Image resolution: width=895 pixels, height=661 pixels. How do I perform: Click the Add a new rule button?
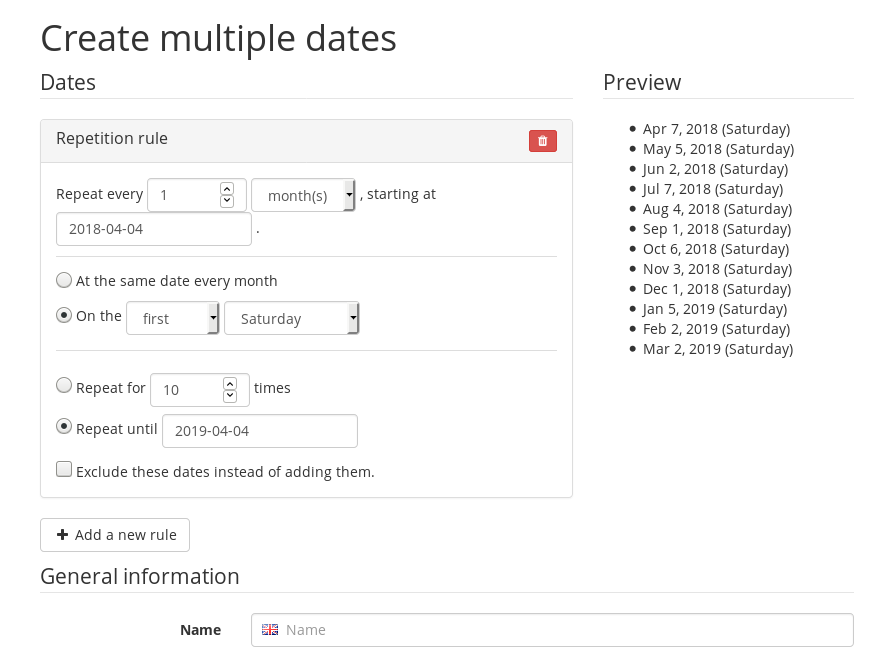point(115,535)
